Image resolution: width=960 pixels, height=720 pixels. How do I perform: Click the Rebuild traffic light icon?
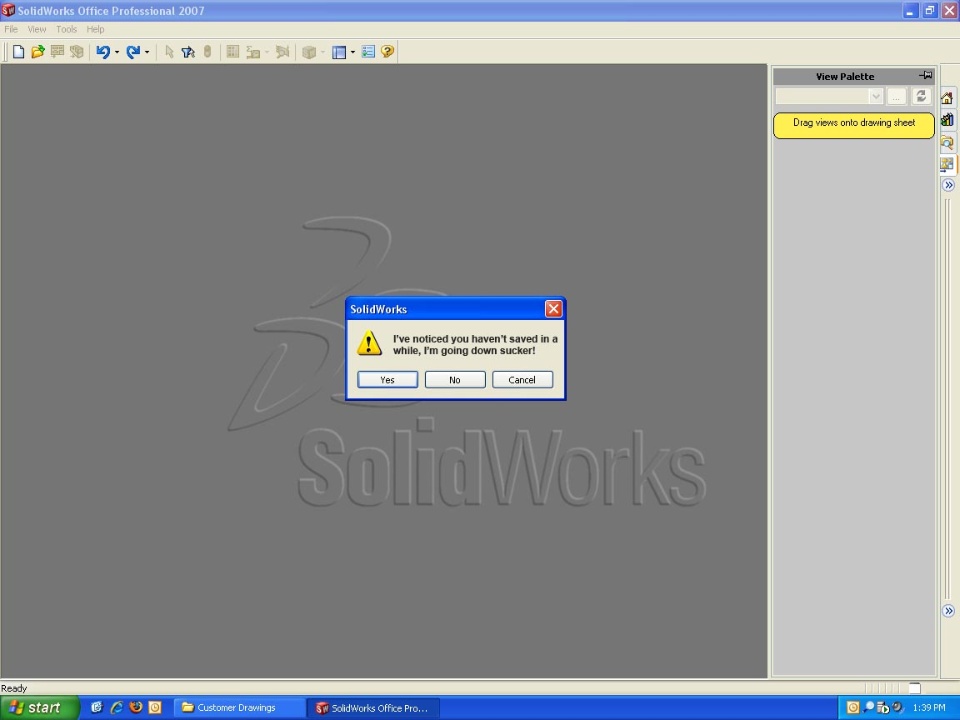tap(208, 52)
